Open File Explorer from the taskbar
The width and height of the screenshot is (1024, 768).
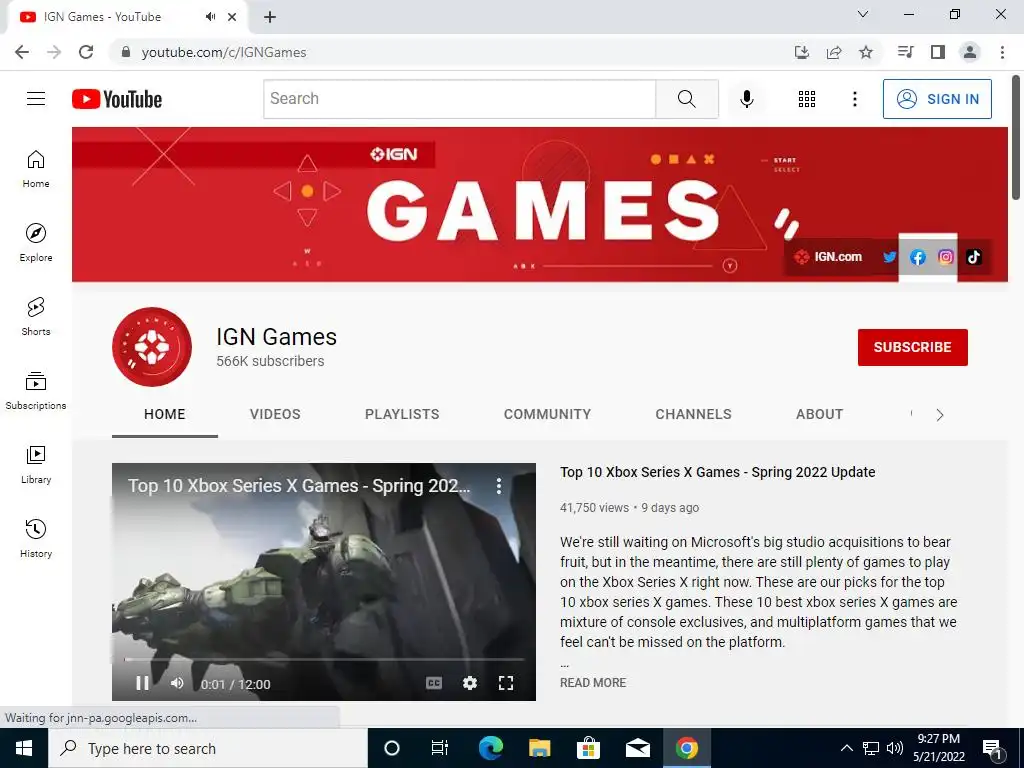tap(539, 748)
